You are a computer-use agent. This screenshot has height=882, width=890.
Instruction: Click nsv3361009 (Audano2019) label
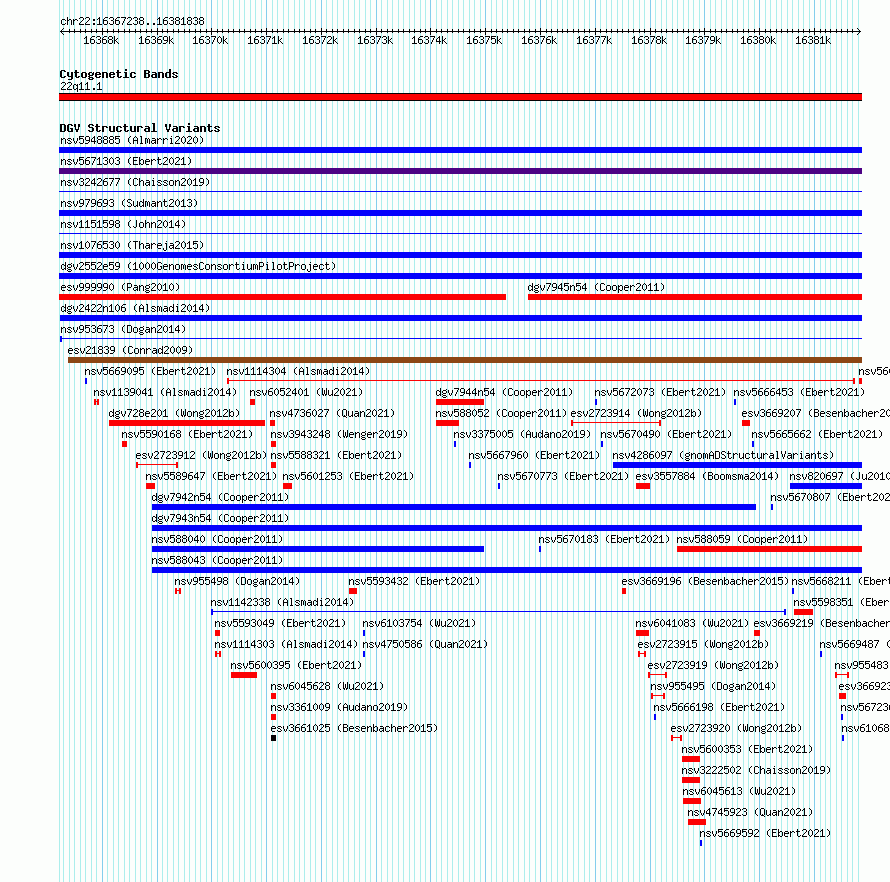[x=339, y=707]
